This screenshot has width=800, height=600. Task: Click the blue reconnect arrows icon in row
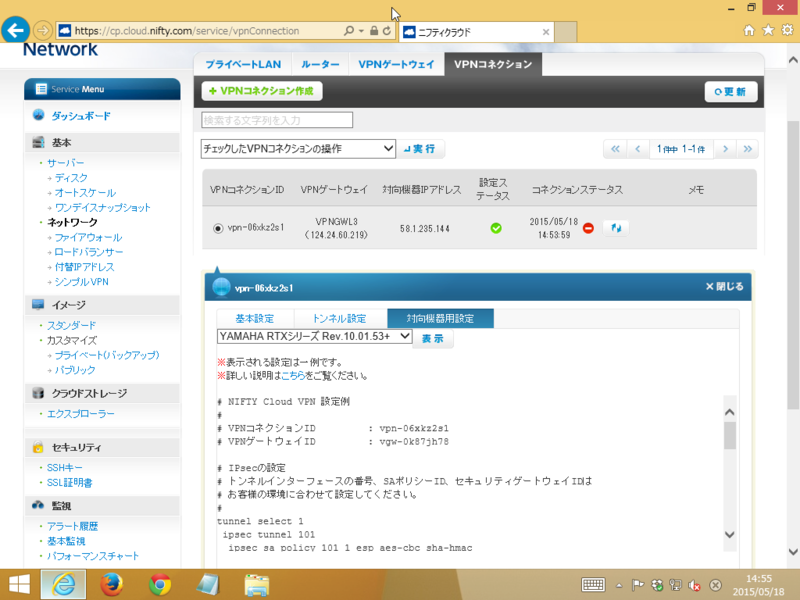pyautogui.click(x=616, y=228)
